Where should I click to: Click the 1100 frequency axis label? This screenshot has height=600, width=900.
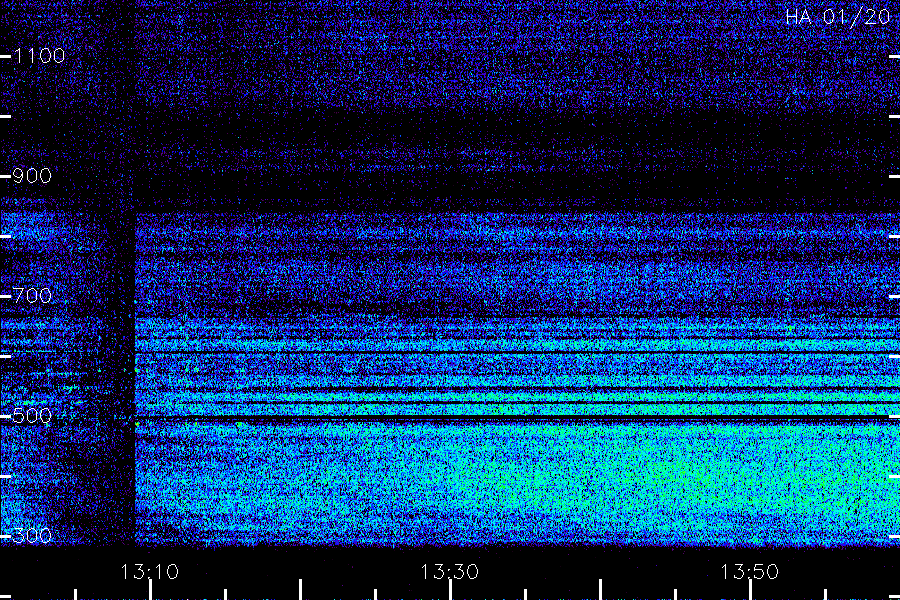point(39,56)
